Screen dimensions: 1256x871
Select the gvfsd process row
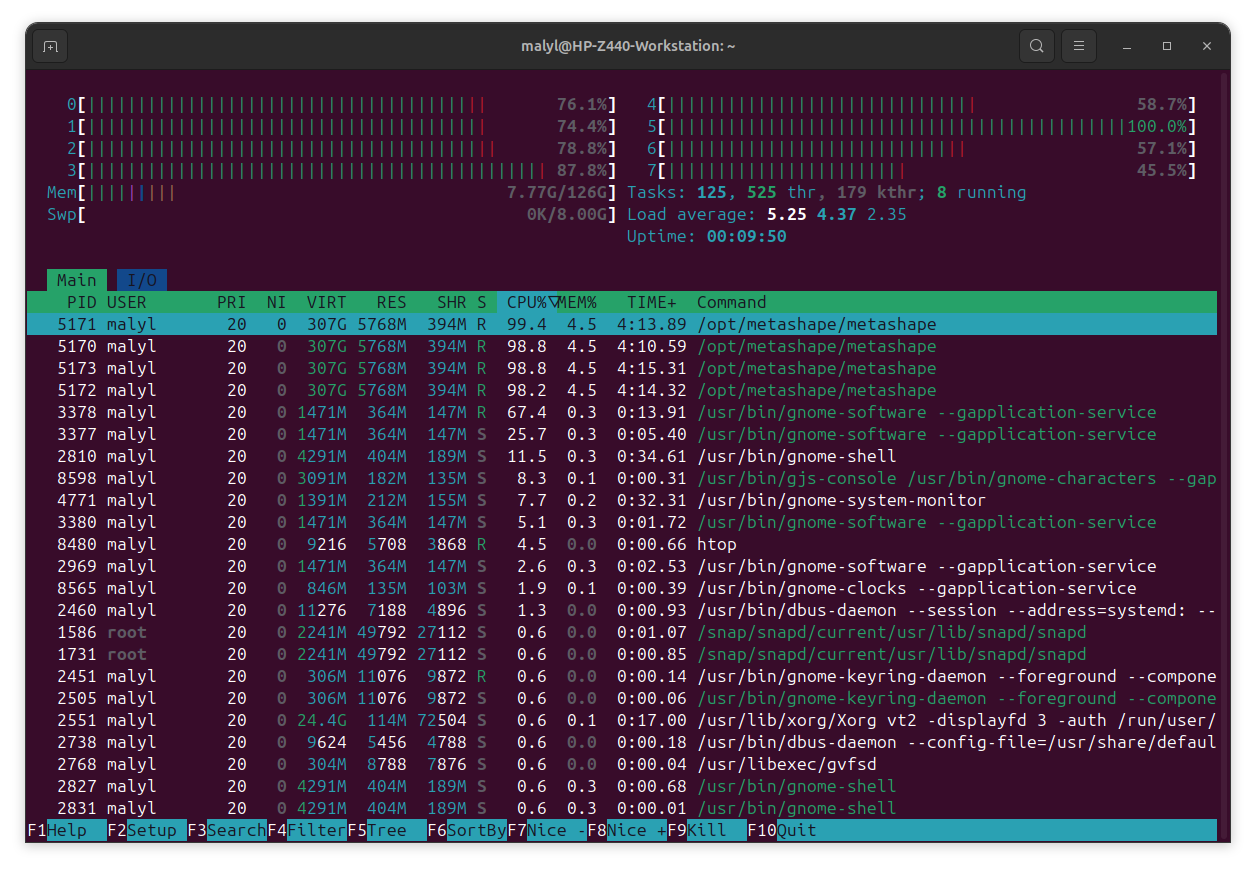pos(622,764)
